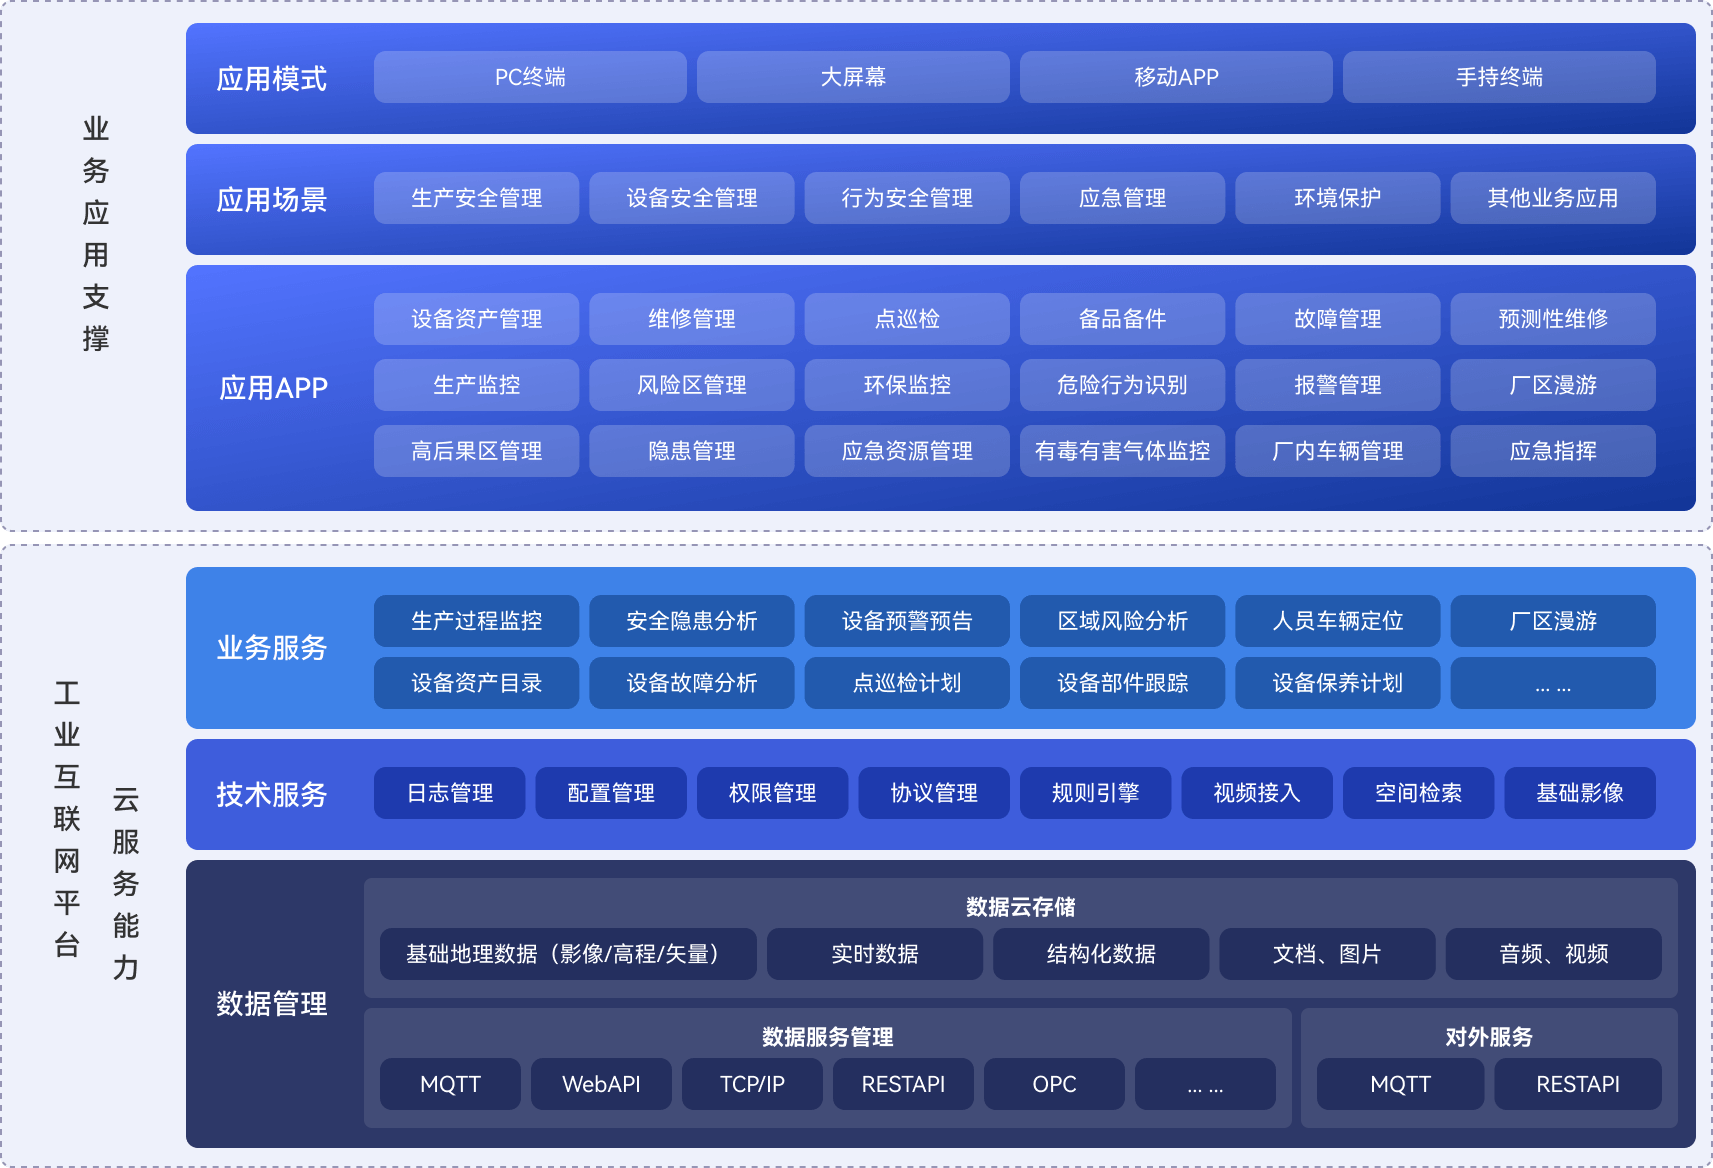This screenshot has width=1713, height=1168.
Task: Open 风险区管理 app box
Action: point(692,385)
